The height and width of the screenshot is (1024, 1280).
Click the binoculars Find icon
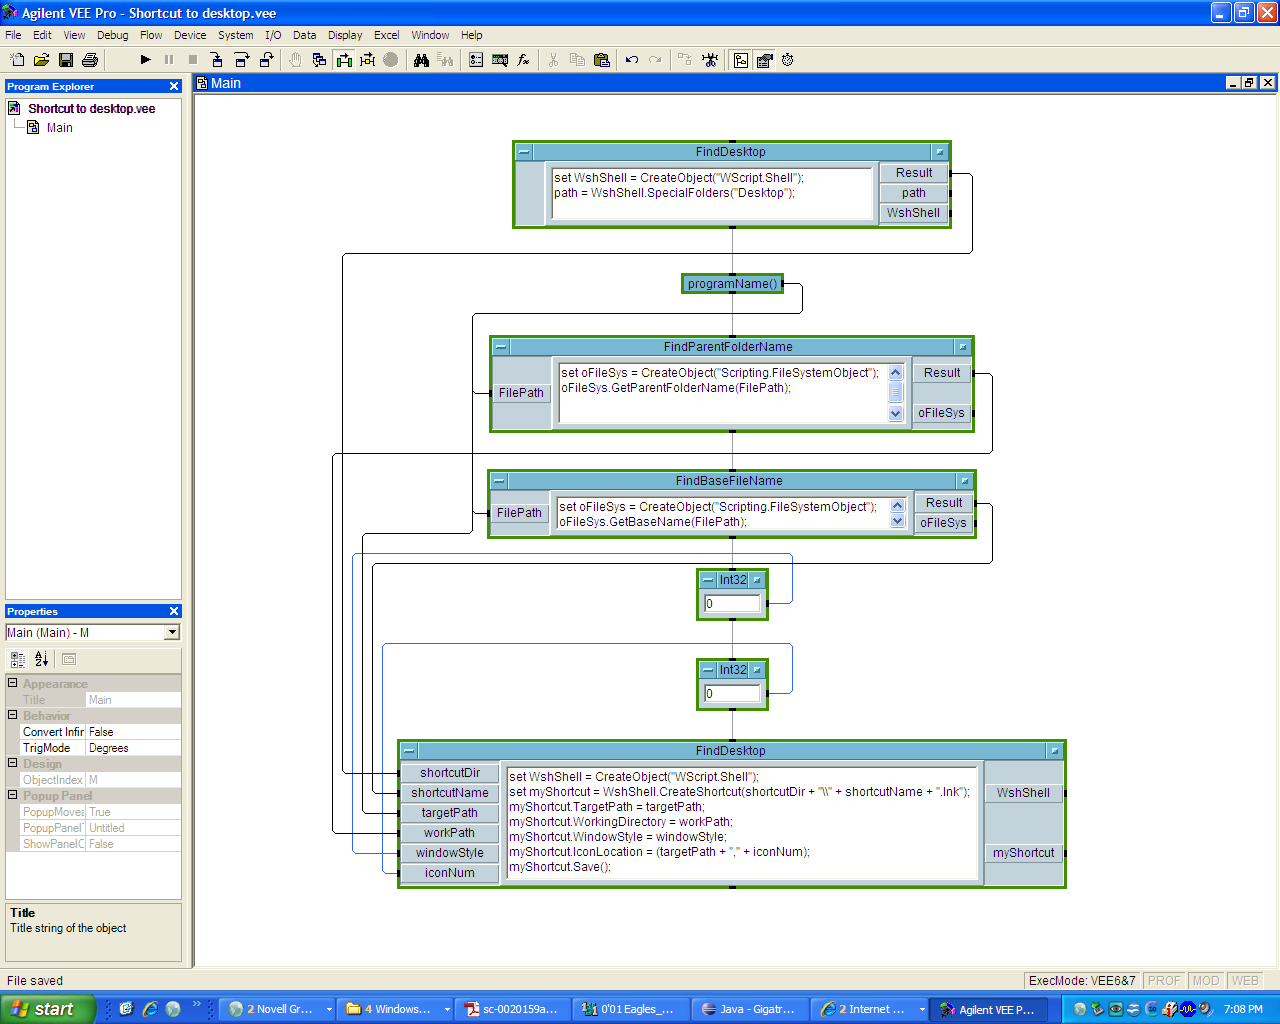pyautogui.click(x=421, y=60)
